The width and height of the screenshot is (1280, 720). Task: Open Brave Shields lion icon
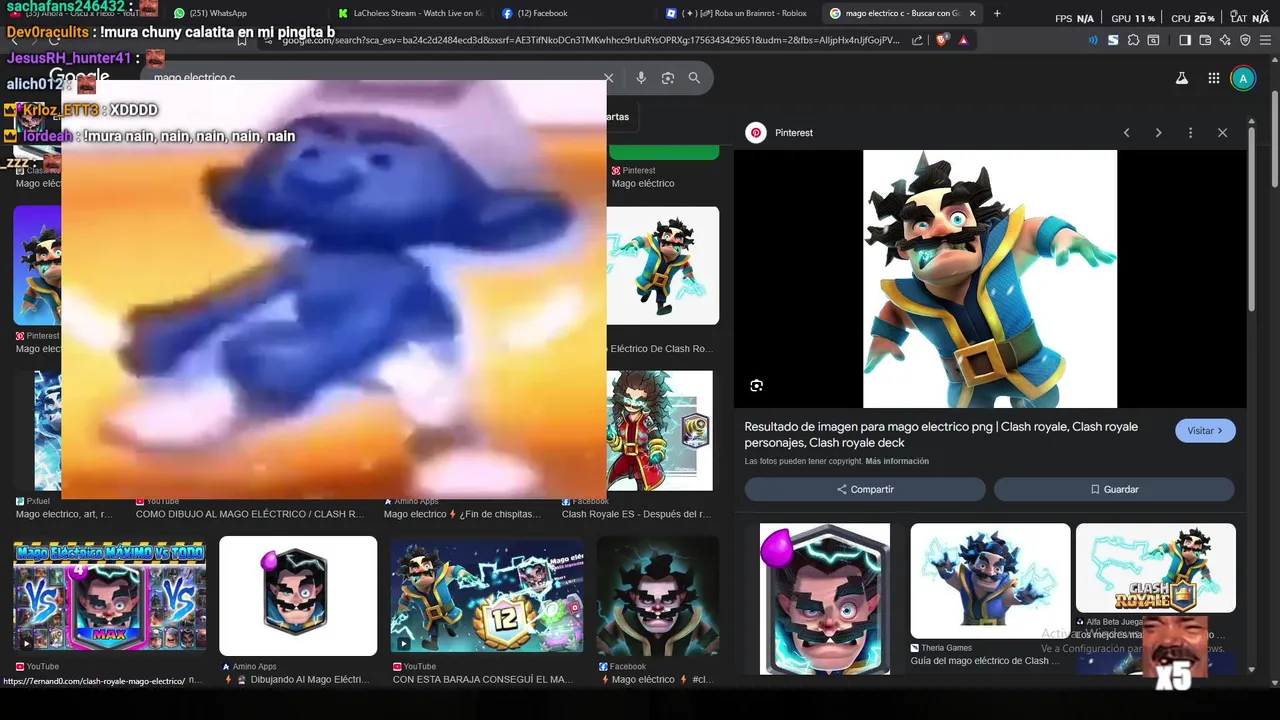pyautogui.click(x=942, y=41)
